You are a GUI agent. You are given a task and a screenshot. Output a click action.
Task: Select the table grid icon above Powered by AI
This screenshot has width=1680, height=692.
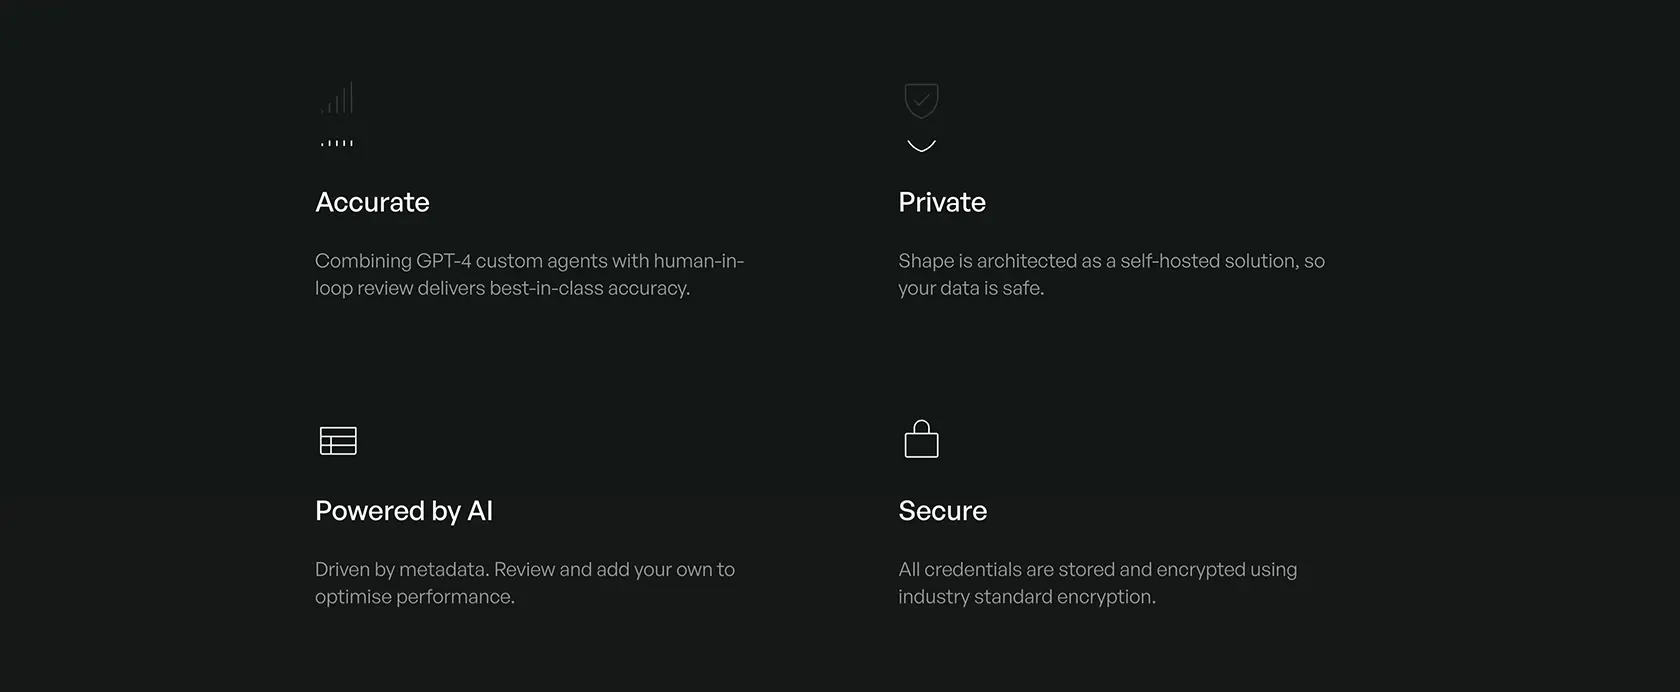(338, 440)
